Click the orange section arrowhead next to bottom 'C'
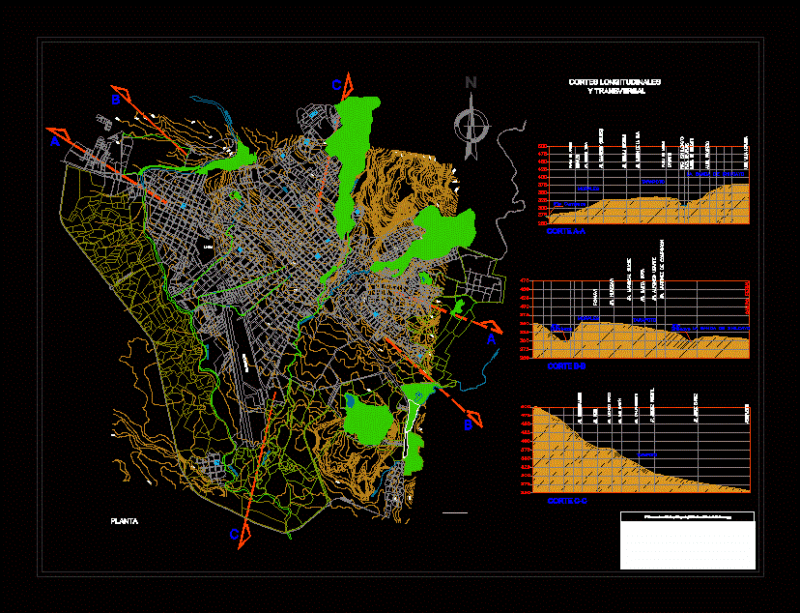The width and height of the screenshot is (800, 613). click(x=244, y=535)
